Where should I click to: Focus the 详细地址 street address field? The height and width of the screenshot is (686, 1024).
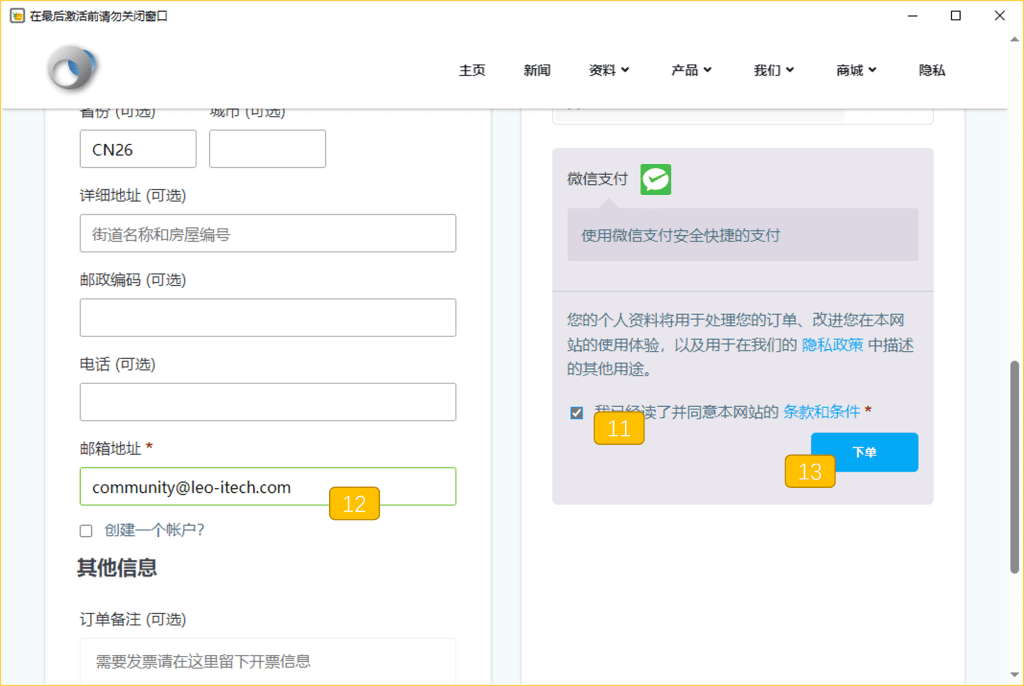(x=268, y=234)
